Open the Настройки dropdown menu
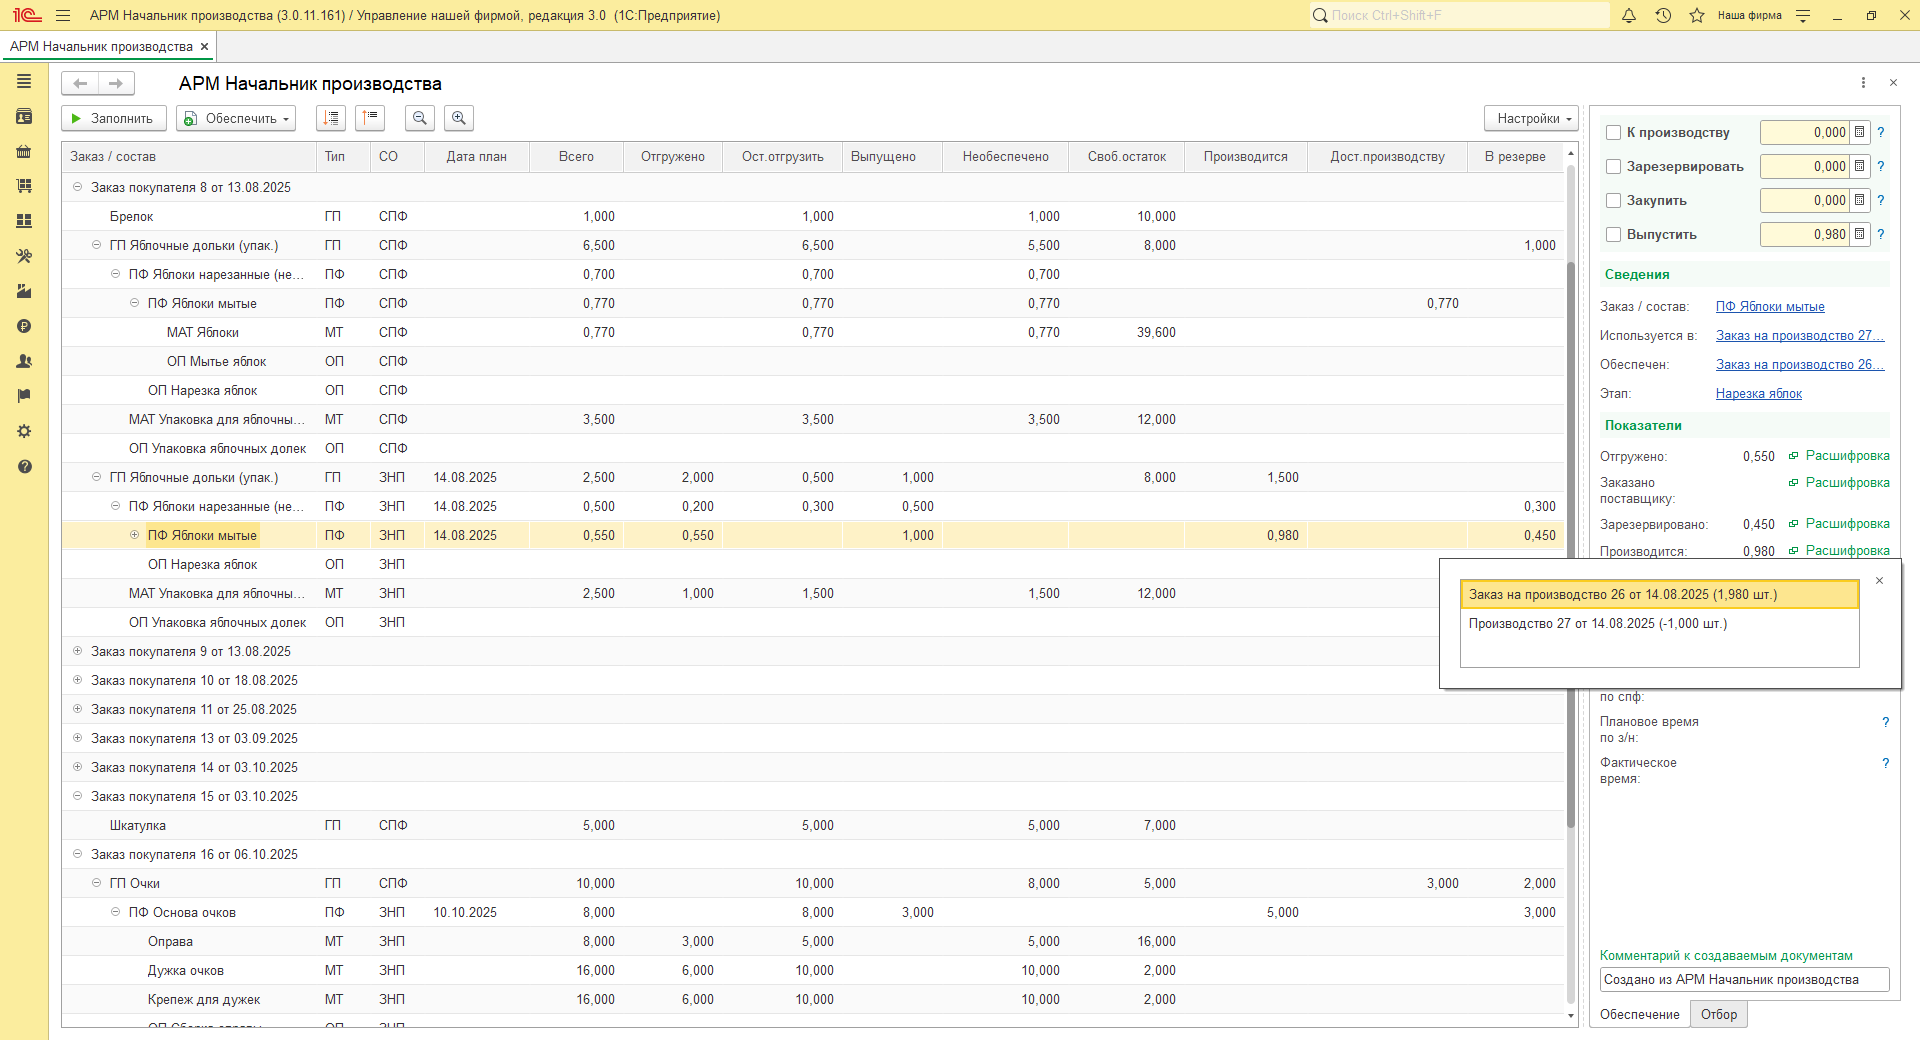This screenshot has width=1920, height=1040. [1531, 118]
